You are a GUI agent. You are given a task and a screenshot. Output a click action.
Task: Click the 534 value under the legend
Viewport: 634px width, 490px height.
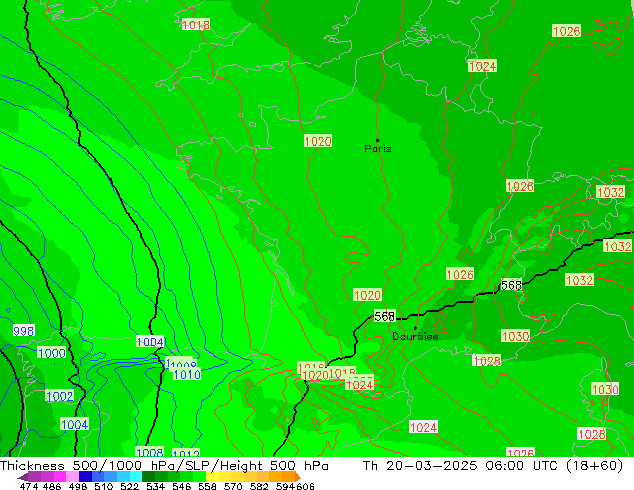[155, 486]
